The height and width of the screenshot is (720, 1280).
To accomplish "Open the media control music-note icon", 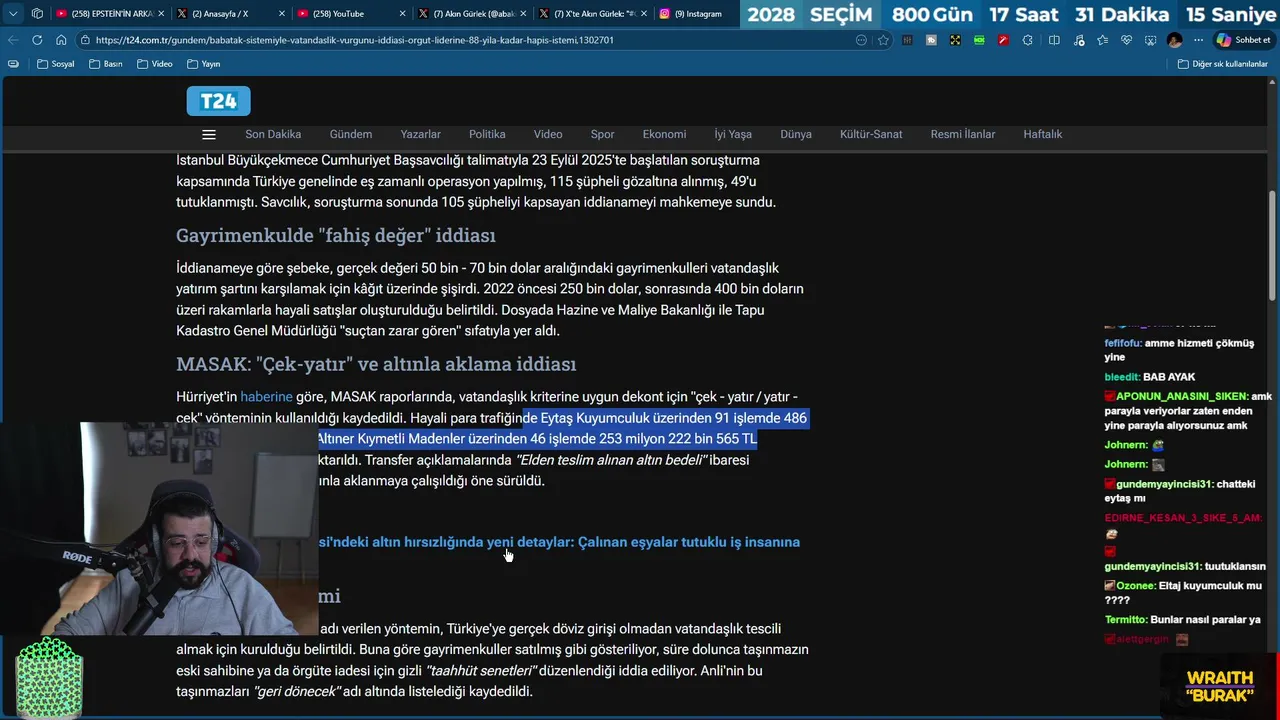I will pyautogui.click(x=1078, y=40).
